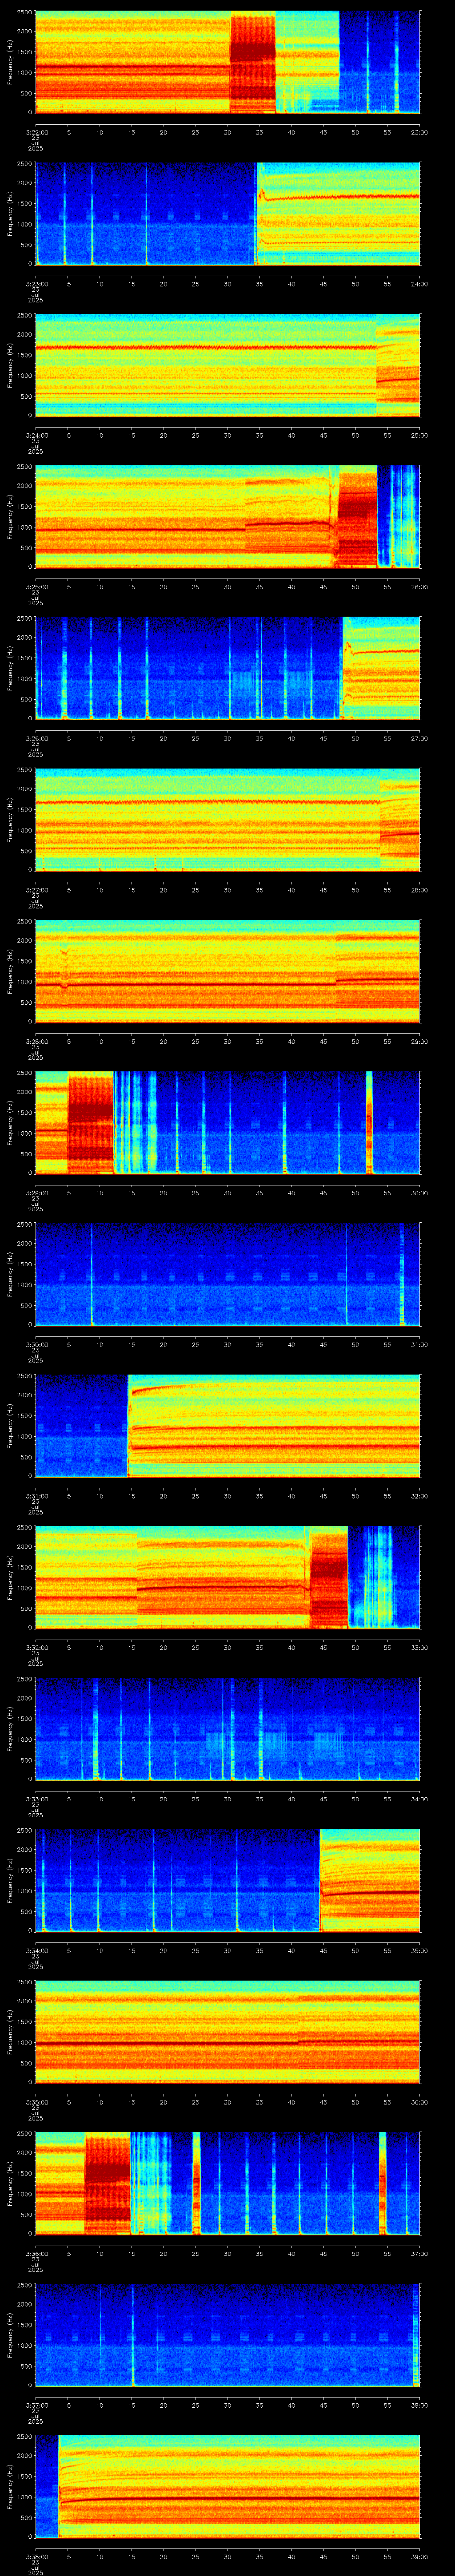Open the spectrogram panel starting at 3:32:00
The height and width of the screenshot is (2576, 455).
point(228,1577)
